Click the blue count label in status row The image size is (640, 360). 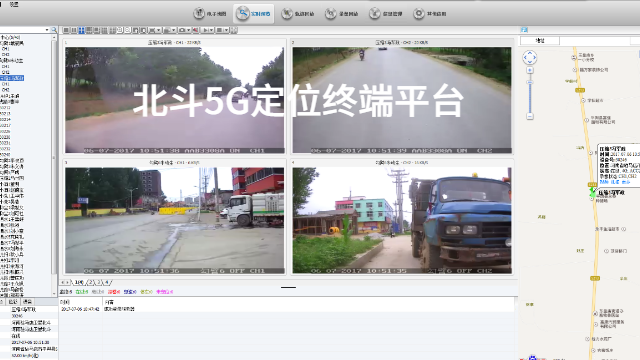(130, 292)
